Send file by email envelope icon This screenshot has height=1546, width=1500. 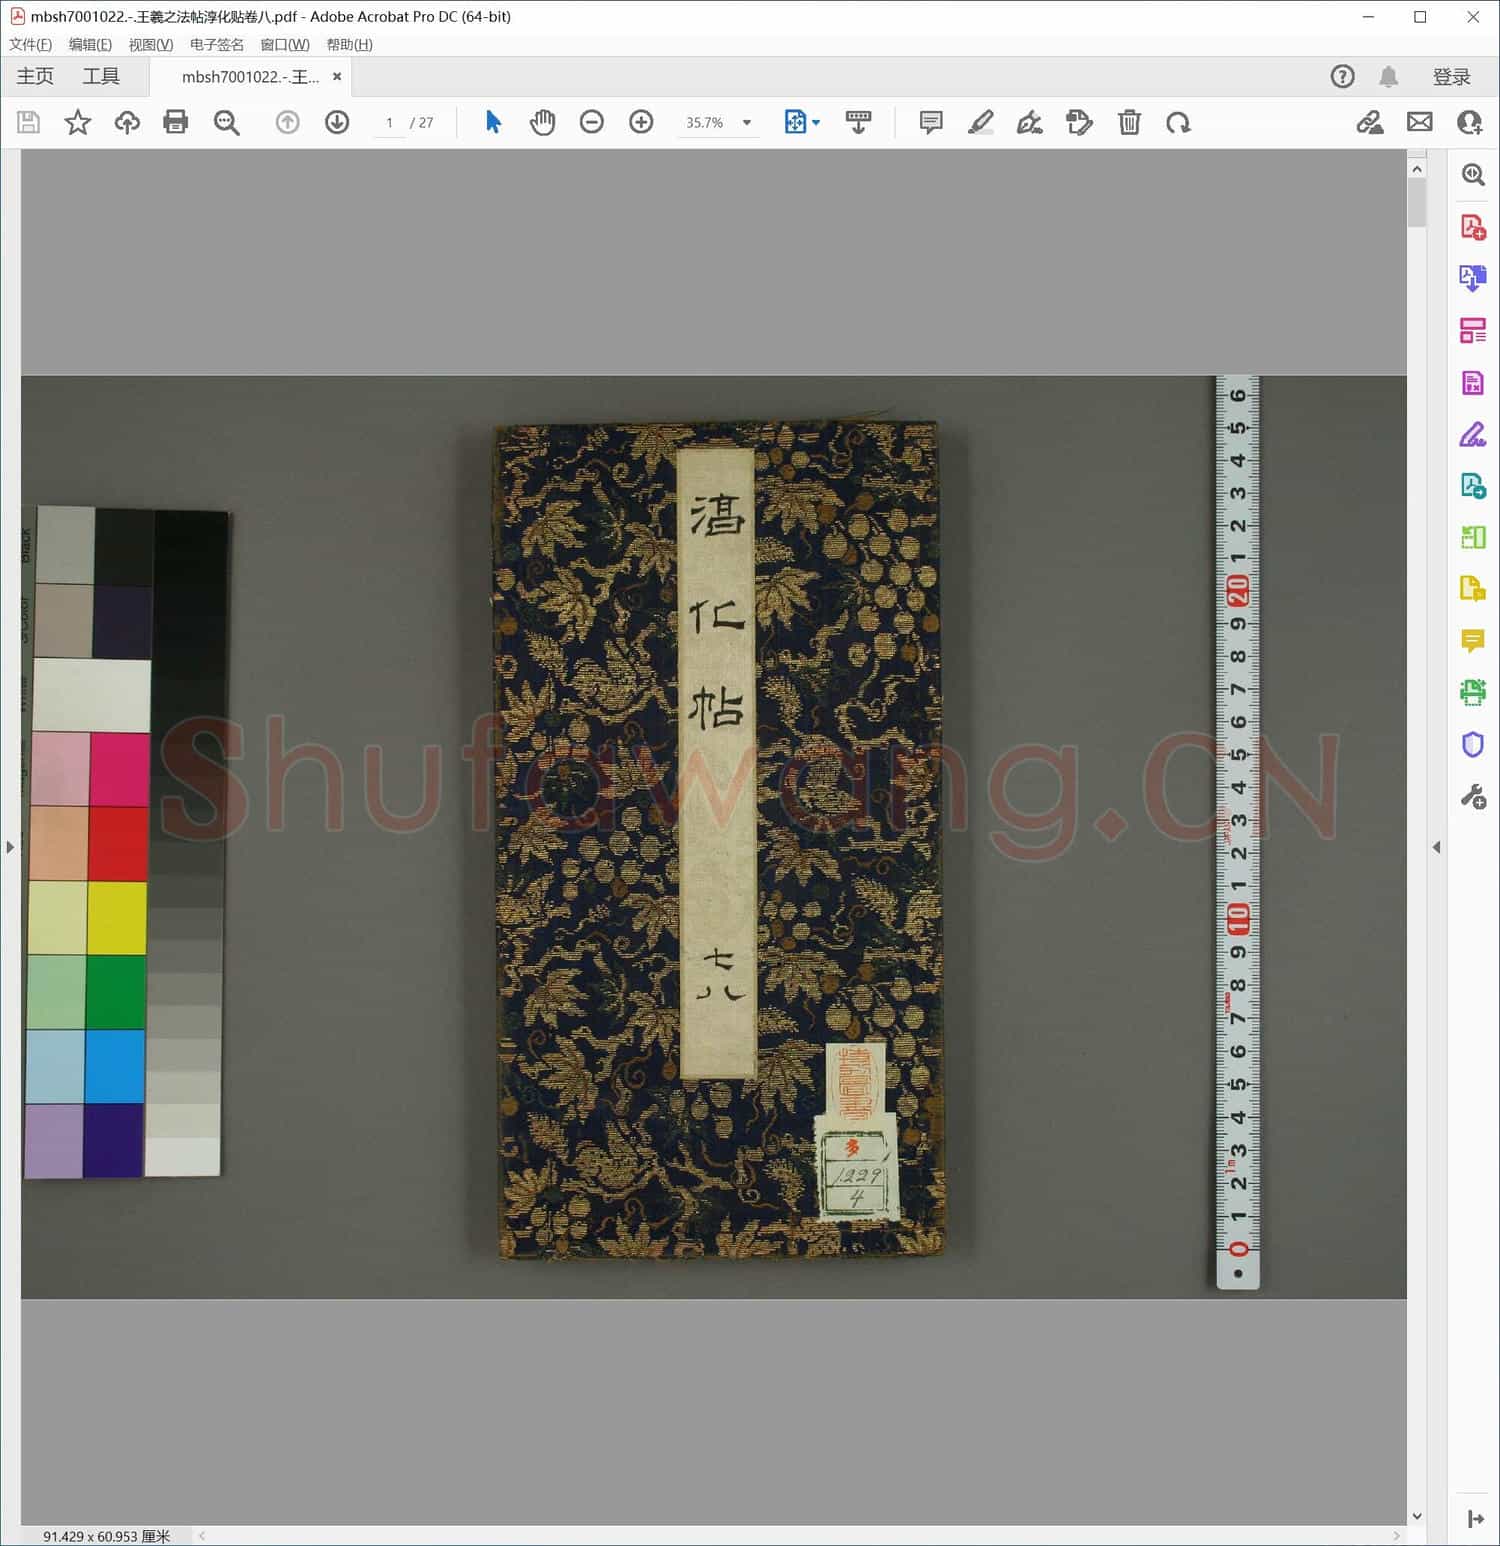[1419, 122]
